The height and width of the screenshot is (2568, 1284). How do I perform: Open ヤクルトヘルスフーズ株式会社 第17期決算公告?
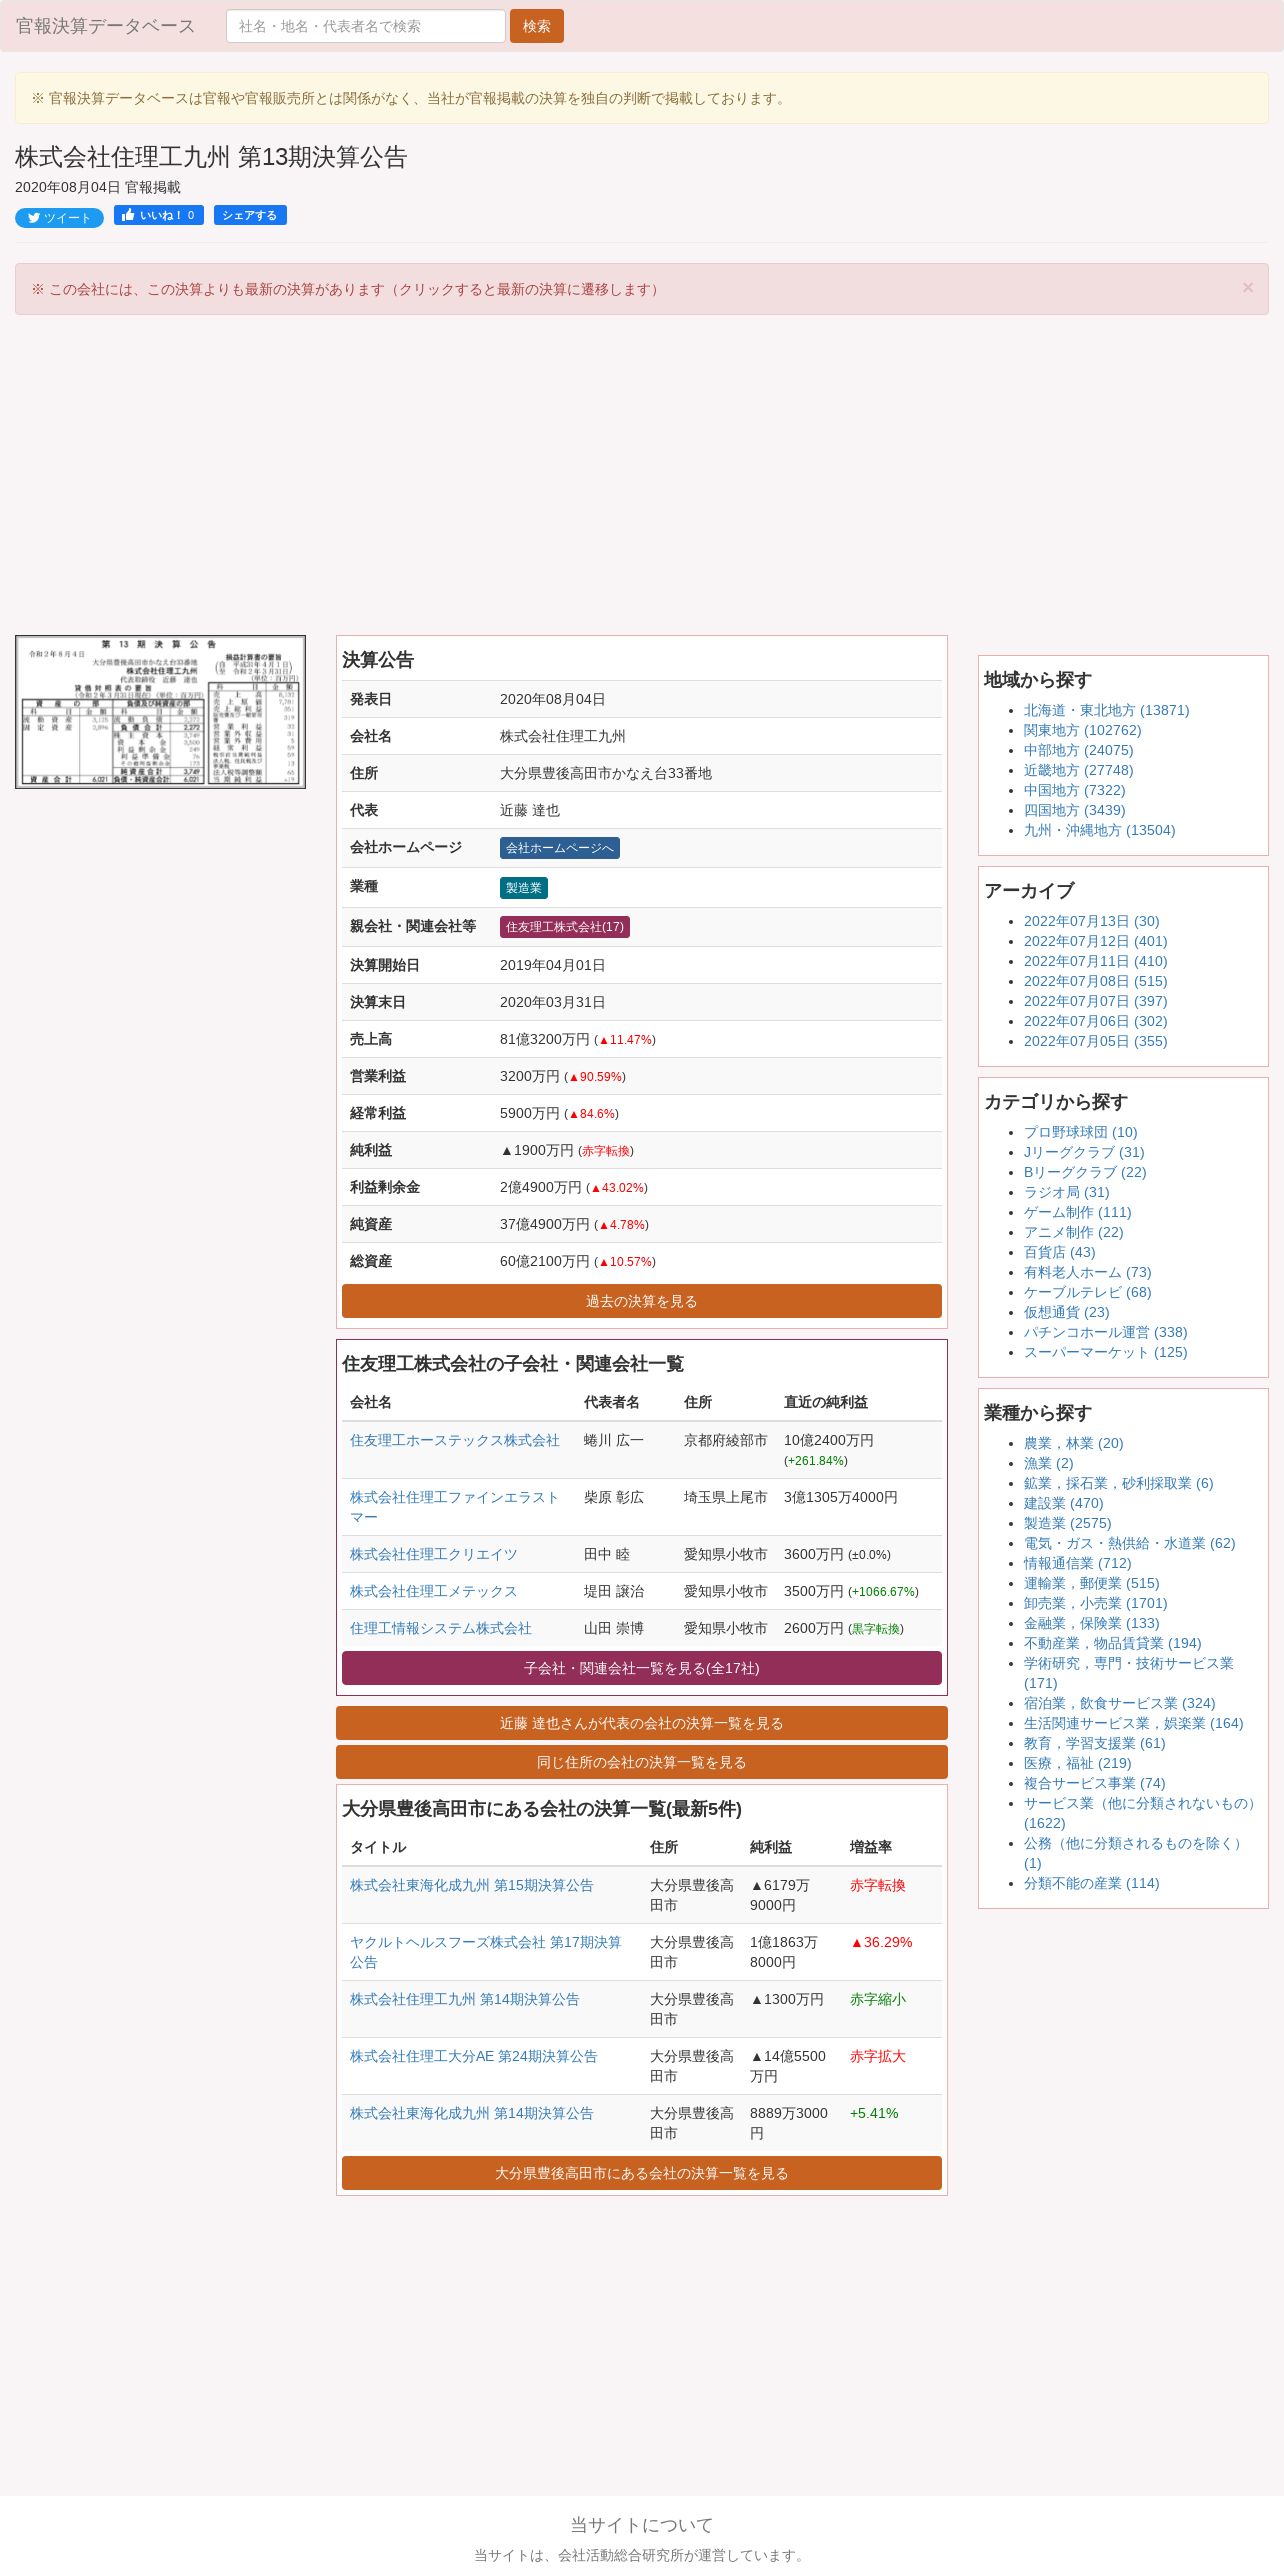point(485,1952)
